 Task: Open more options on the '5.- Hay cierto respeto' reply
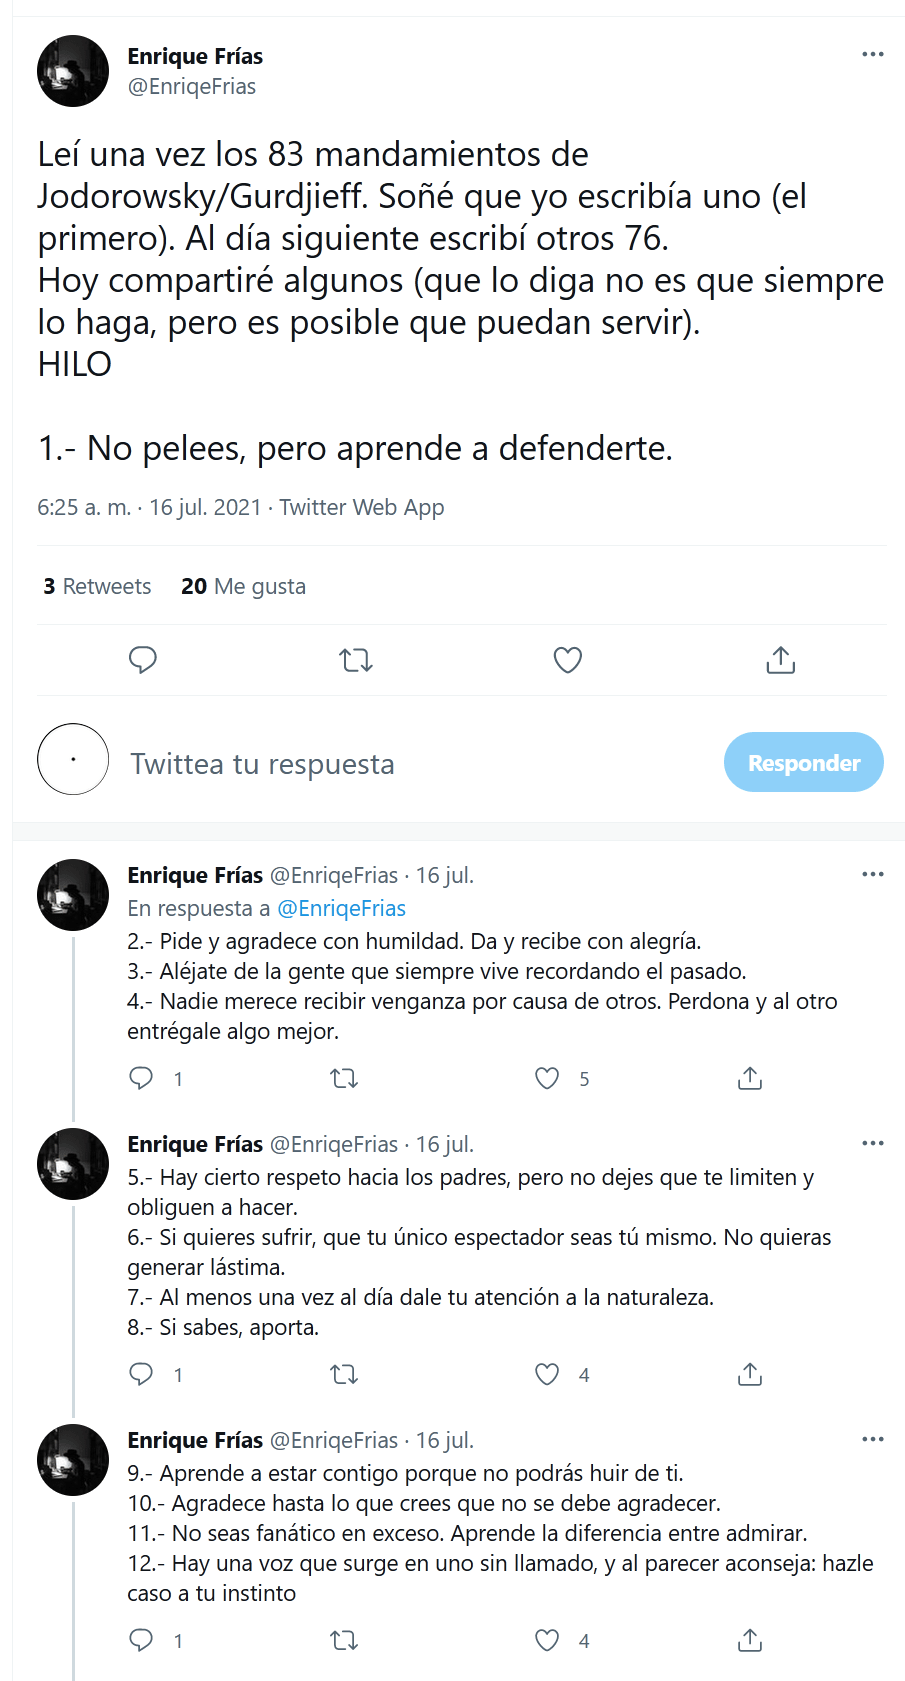[x=872, y=1143]
